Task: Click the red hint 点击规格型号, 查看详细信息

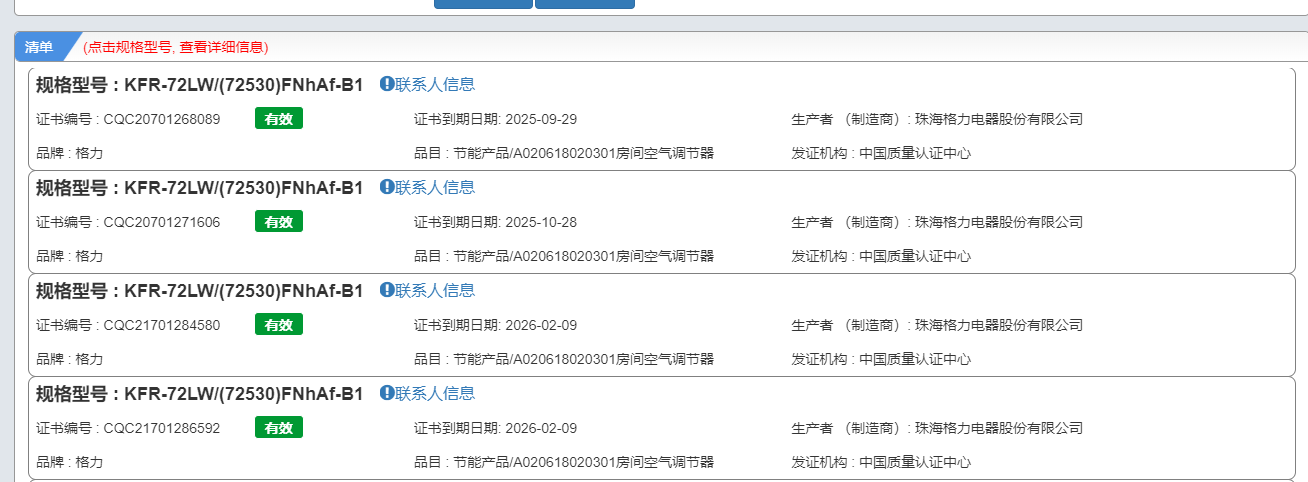Action: pyautogui.click(x=176, y=47)
